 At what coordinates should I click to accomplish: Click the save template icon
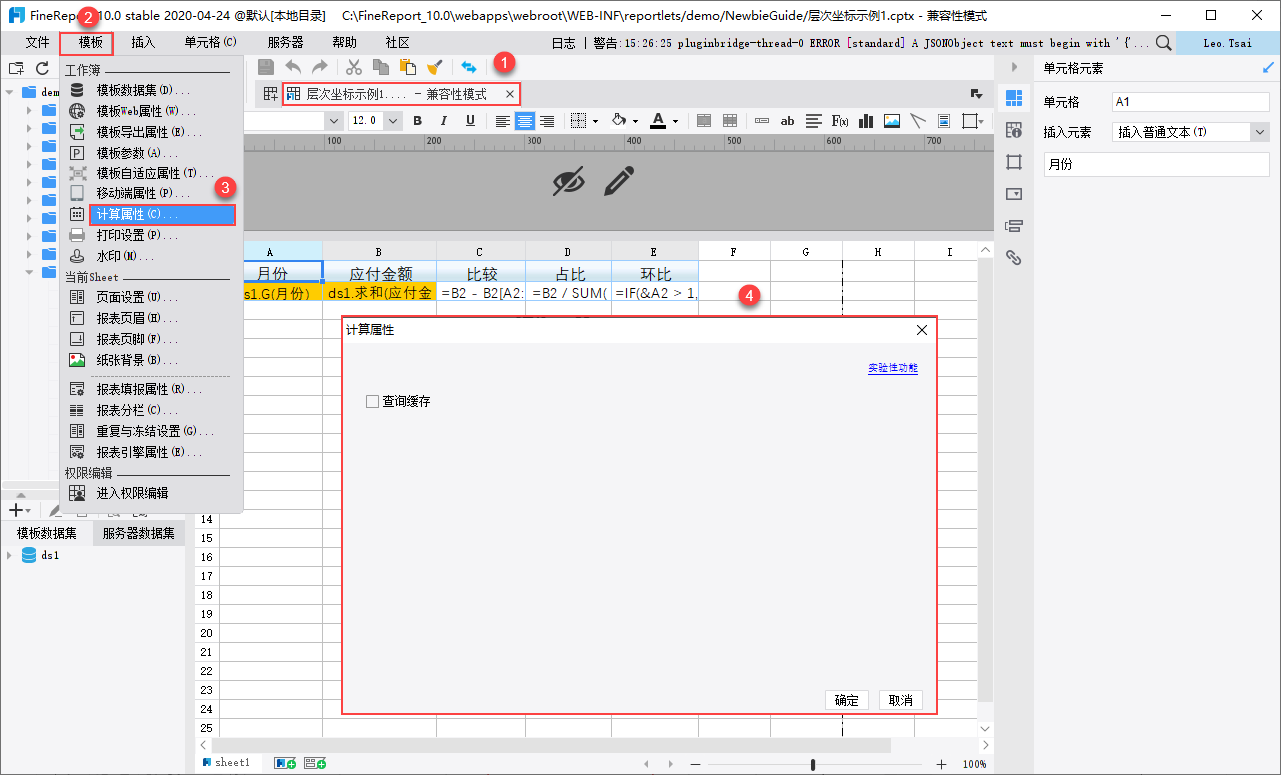266,67
